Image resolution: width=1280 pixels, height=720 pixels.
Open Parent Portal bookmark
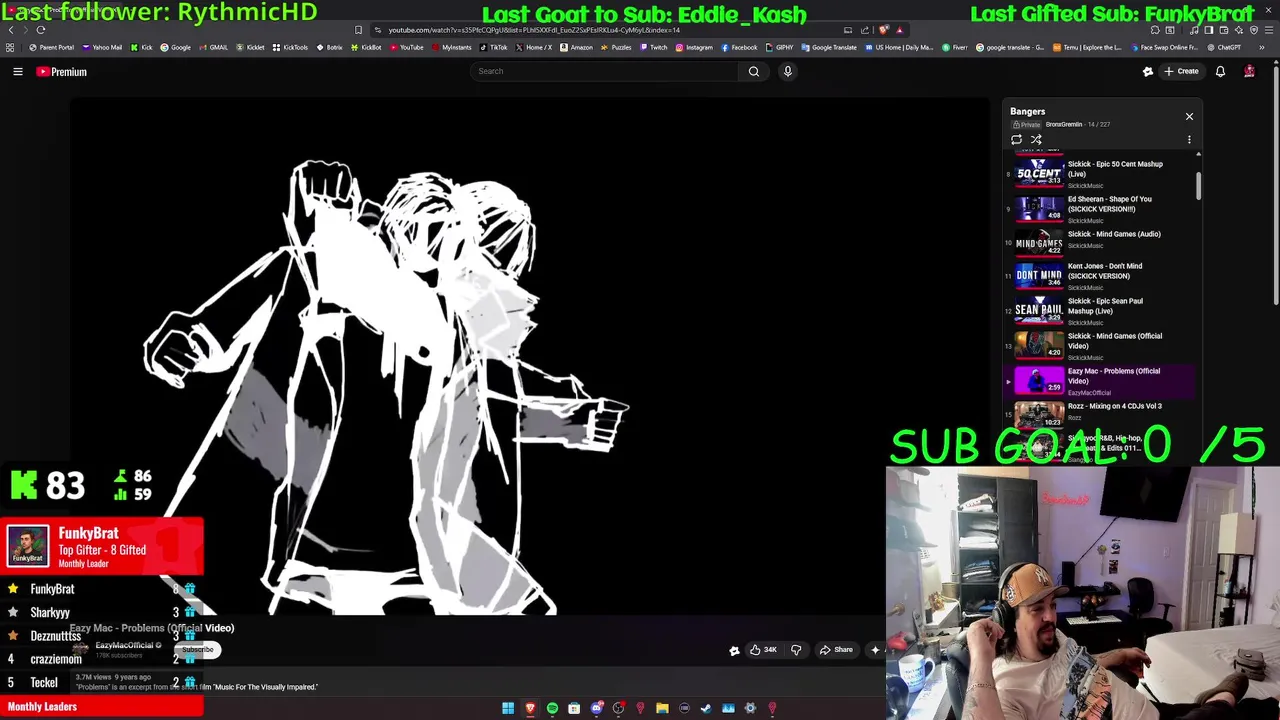click(x=52, y=47)
